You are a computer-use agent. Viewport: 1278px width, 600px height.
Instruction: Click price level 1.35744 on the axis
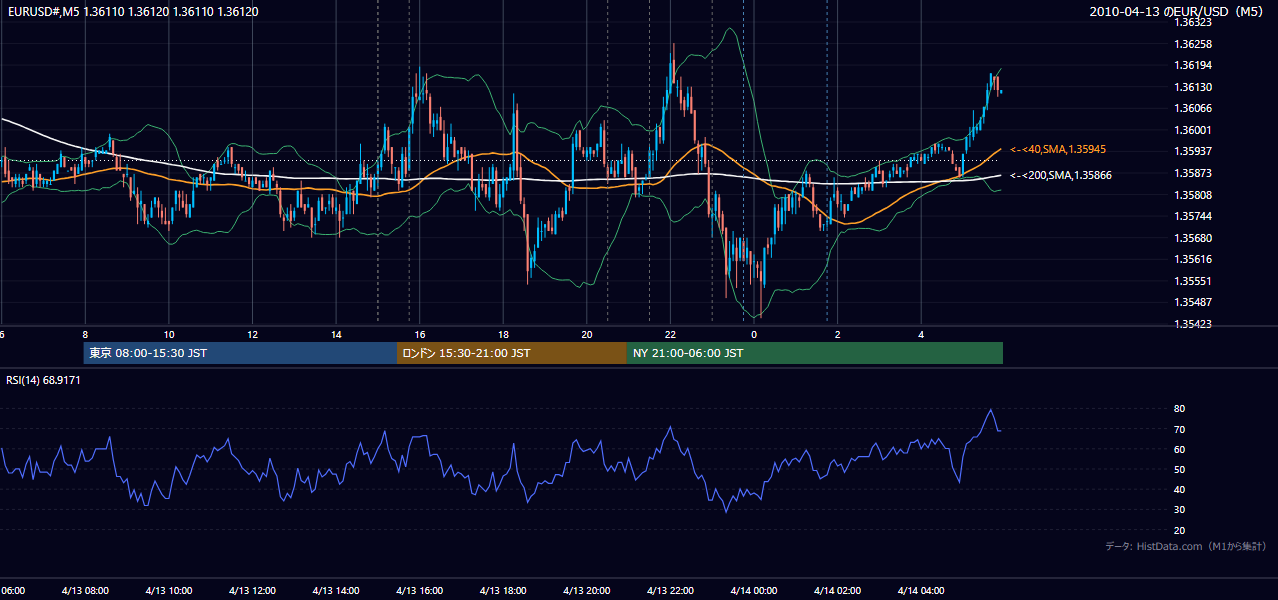click(1193, 216)
